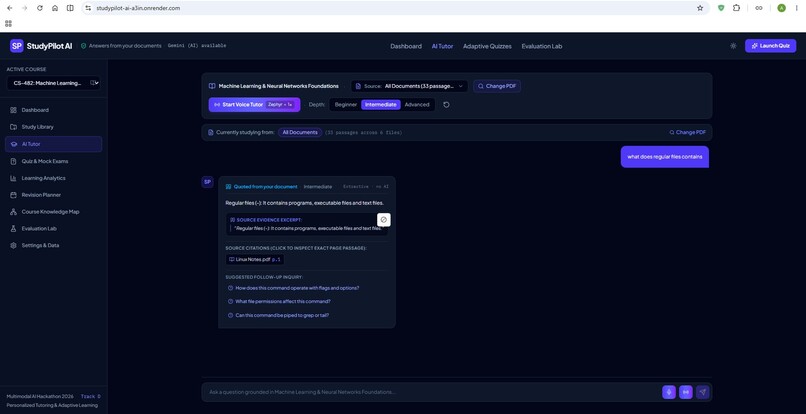806x414 pixels.
Task: Select the Intermediate depth level
Action: [x=380, y=104]
